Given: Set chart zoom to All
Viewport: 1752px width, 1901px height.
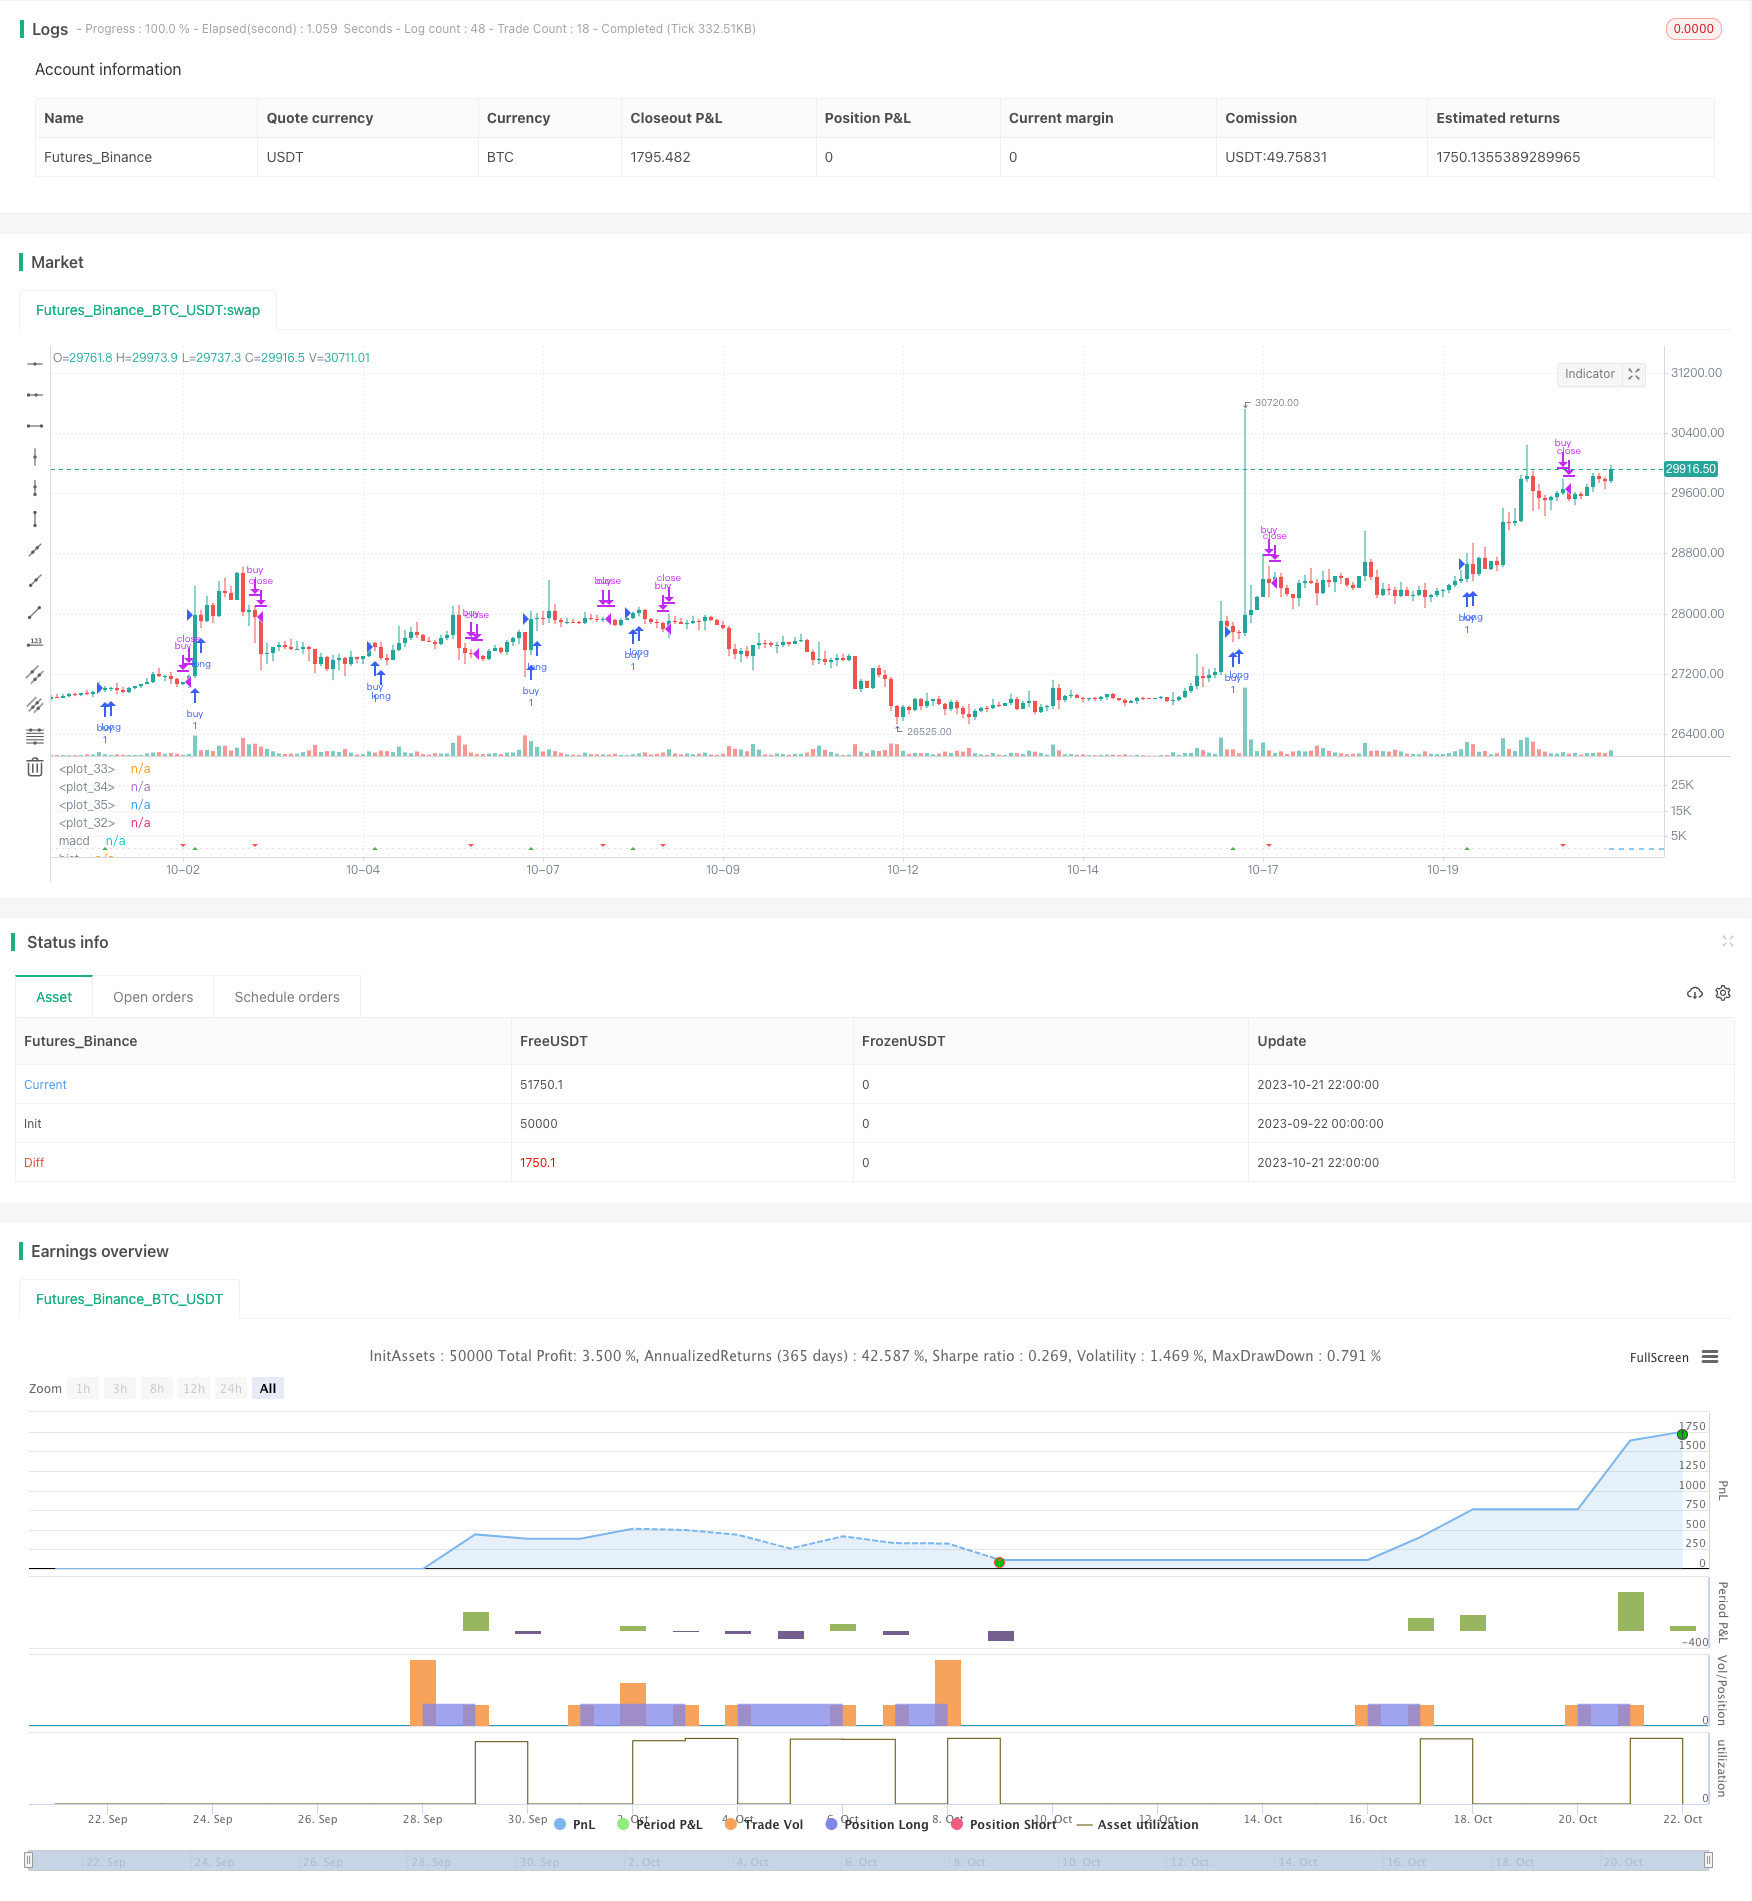Looking at the screenshot, I should coord(268,1388).
